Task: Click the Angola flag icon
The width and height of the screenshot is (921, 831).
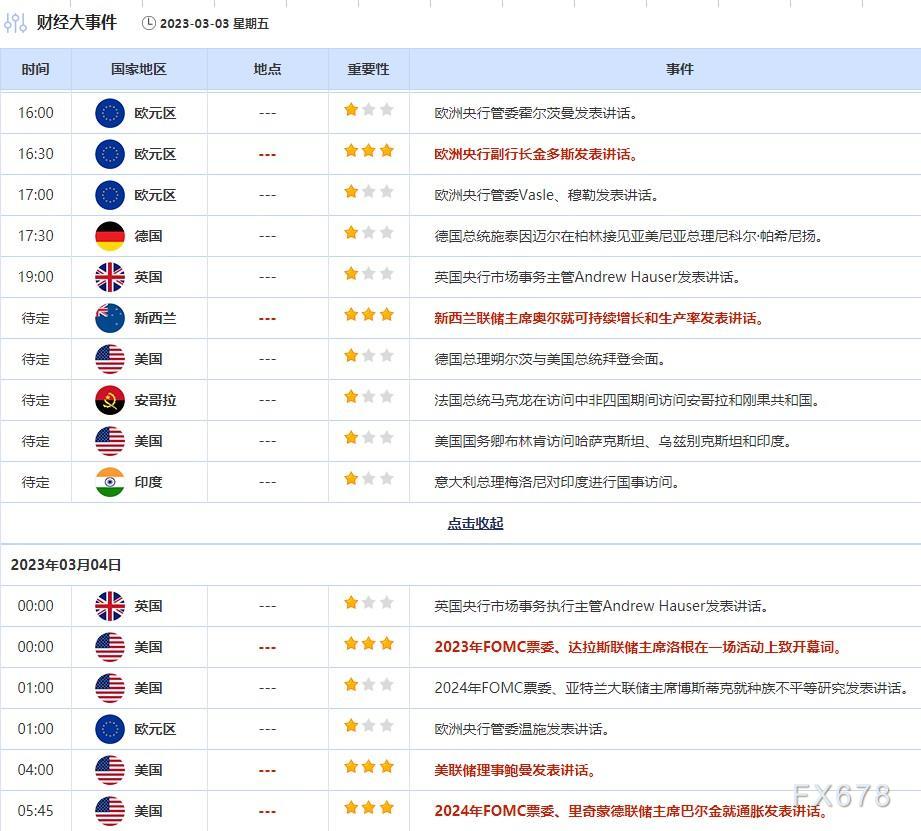Action: click(110, 400)
